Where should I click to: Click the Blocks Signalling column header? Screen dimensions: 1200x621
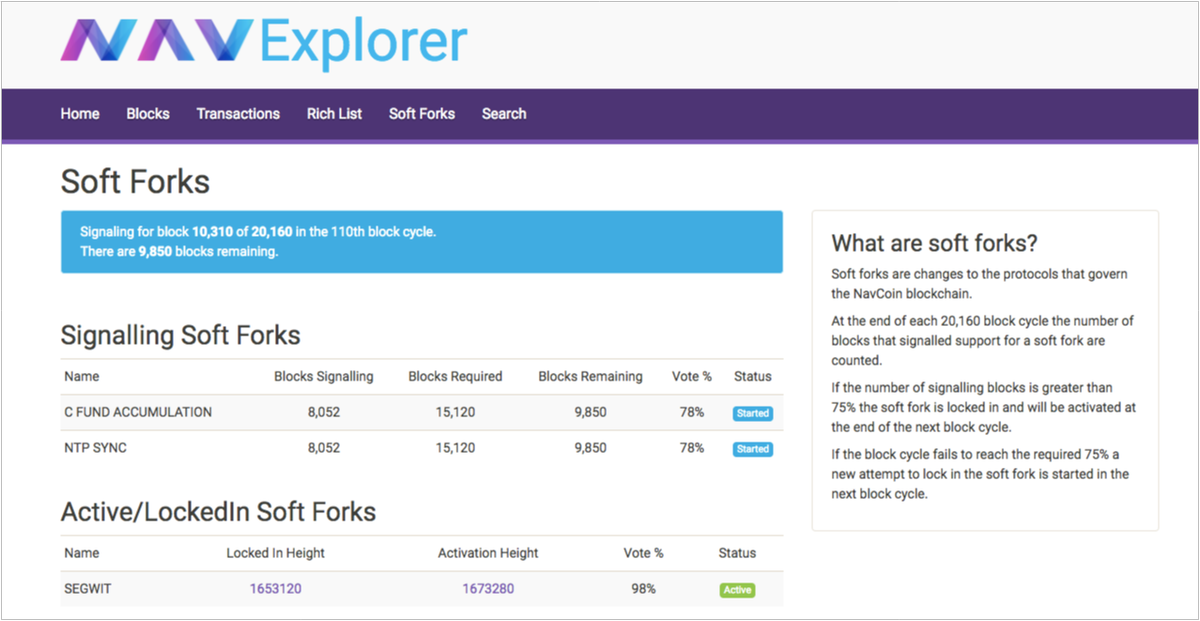[x=324, y=377]
